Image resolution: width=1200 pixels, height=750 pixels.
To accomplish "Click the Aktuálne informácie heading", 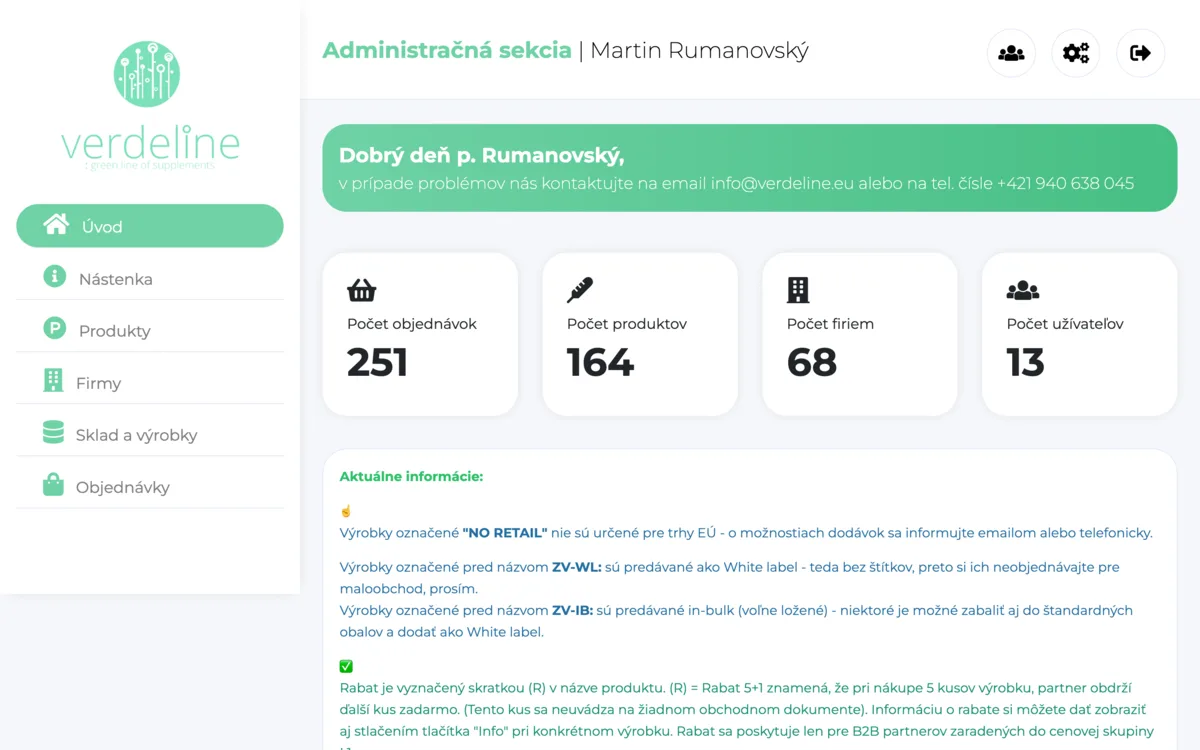I will tap(411, 476).
